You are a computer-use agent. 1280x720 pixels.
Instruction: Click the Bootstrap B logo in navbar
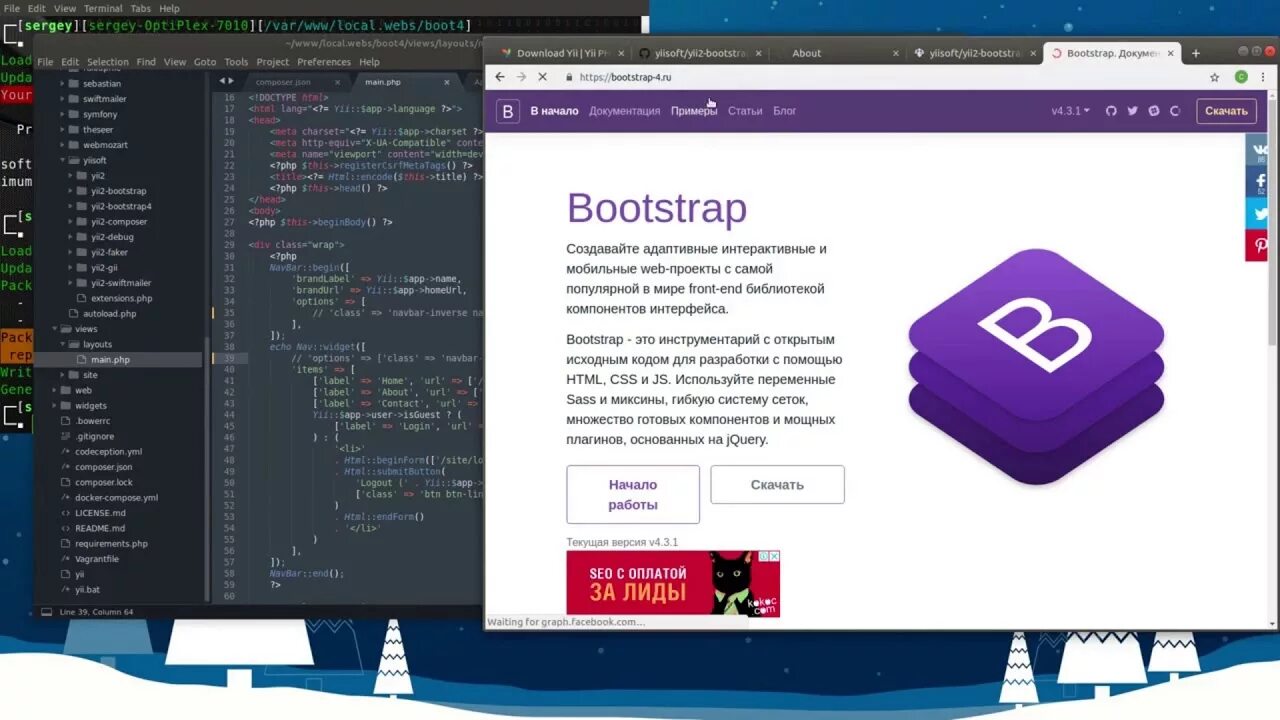tap(508, 111)
